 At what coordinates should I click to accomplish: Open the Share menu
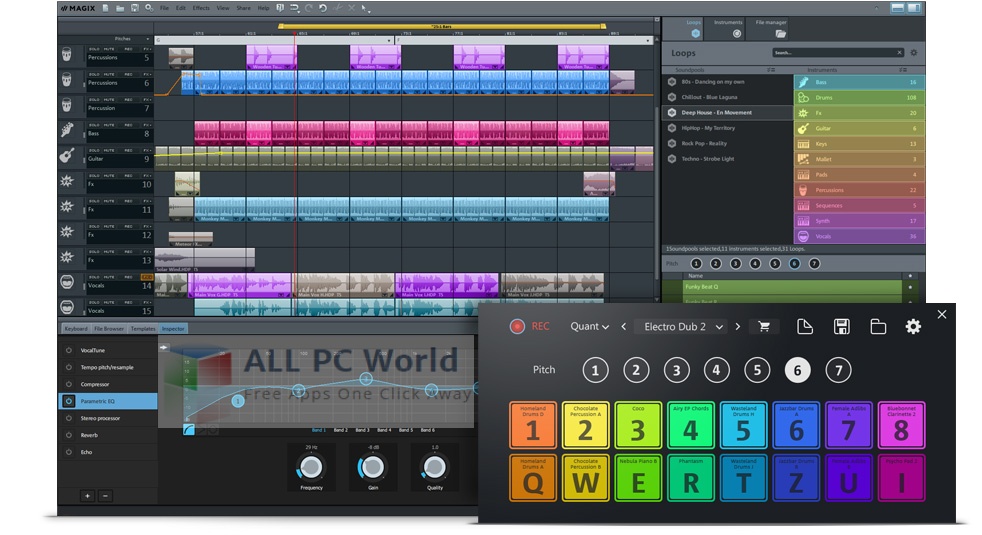coord(244,8)
